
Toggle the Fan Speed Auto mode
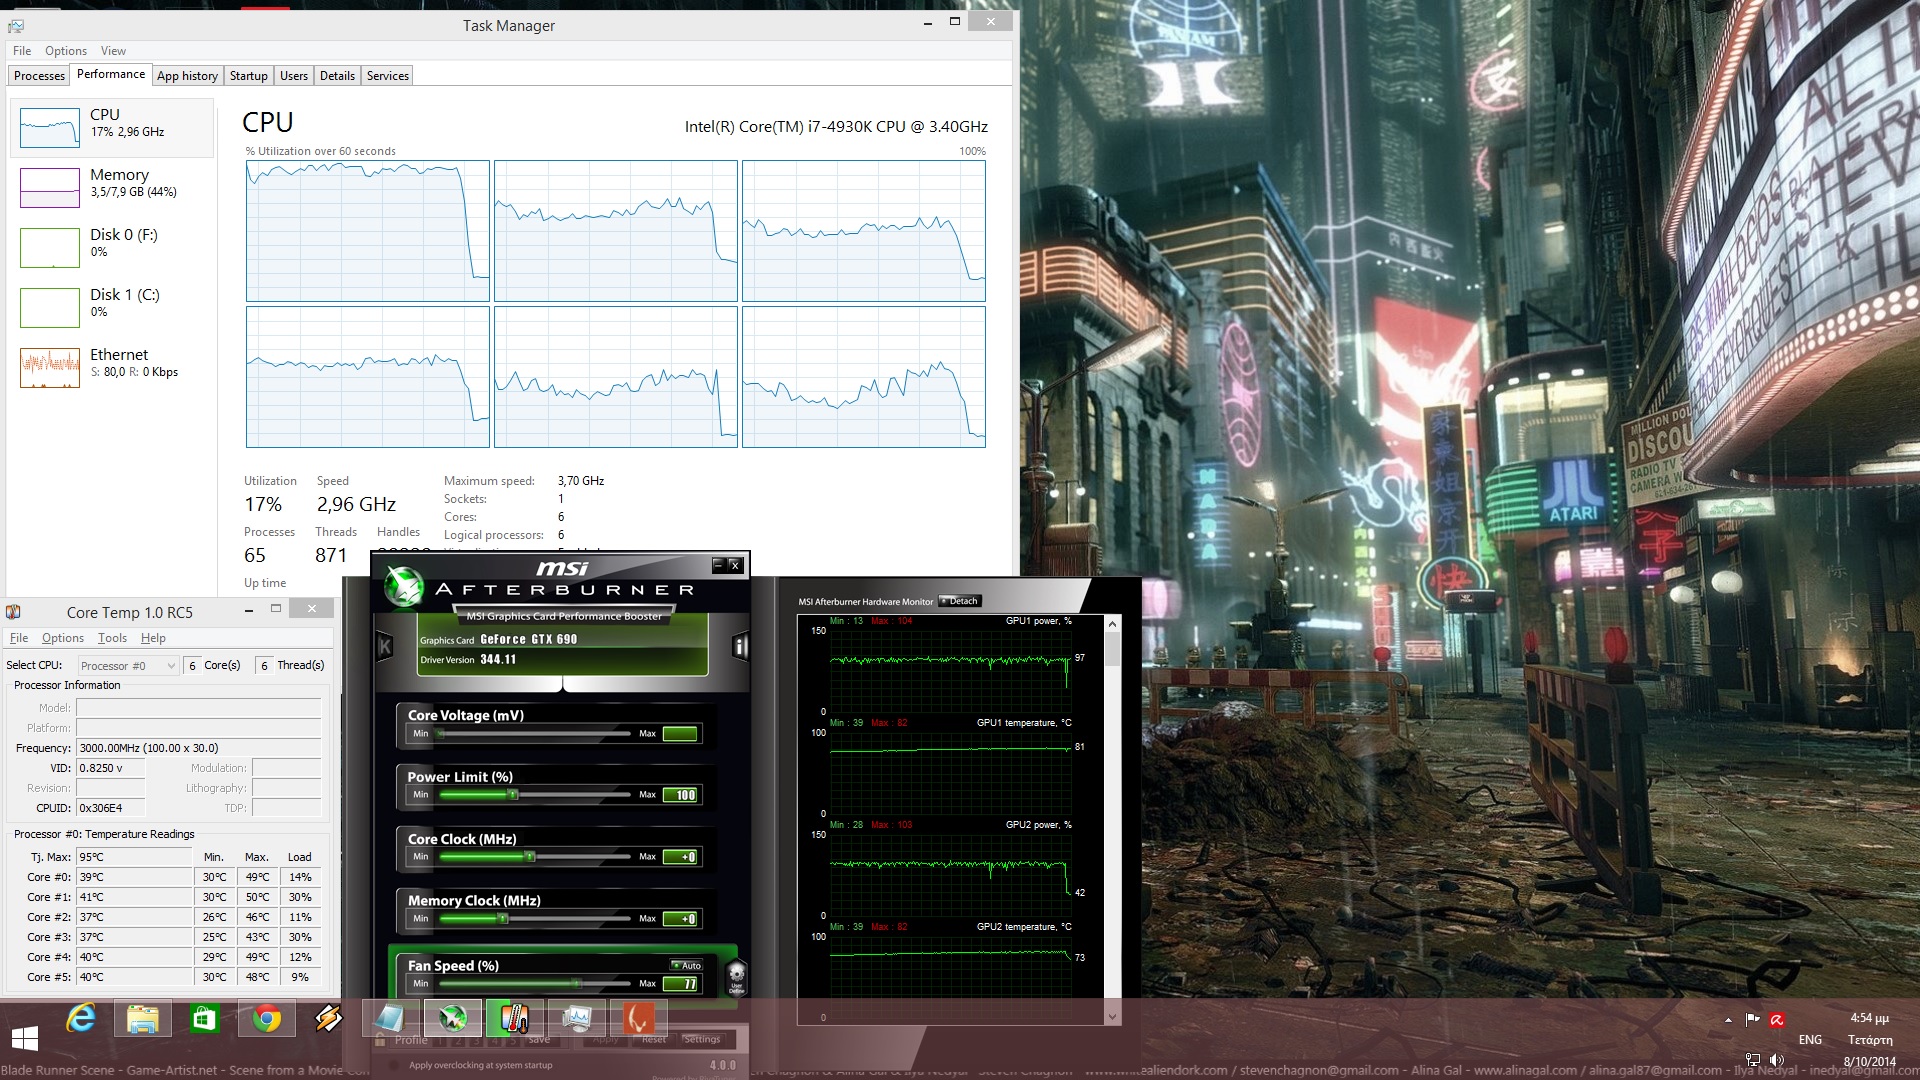(687, 965)
